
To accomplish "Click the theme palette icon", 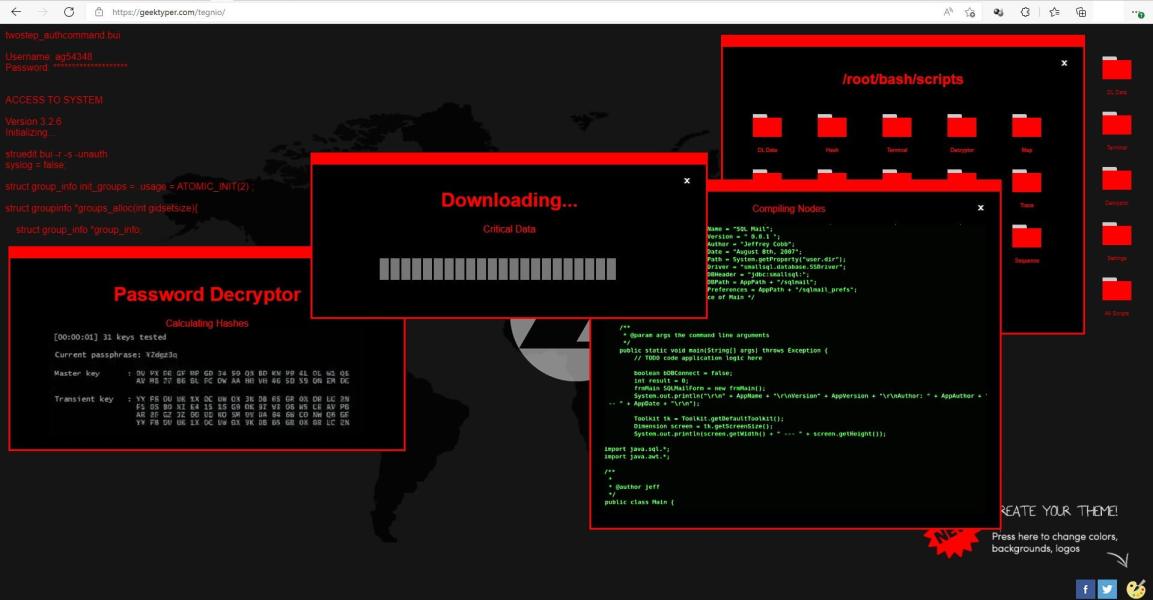I will point(1136,588).
